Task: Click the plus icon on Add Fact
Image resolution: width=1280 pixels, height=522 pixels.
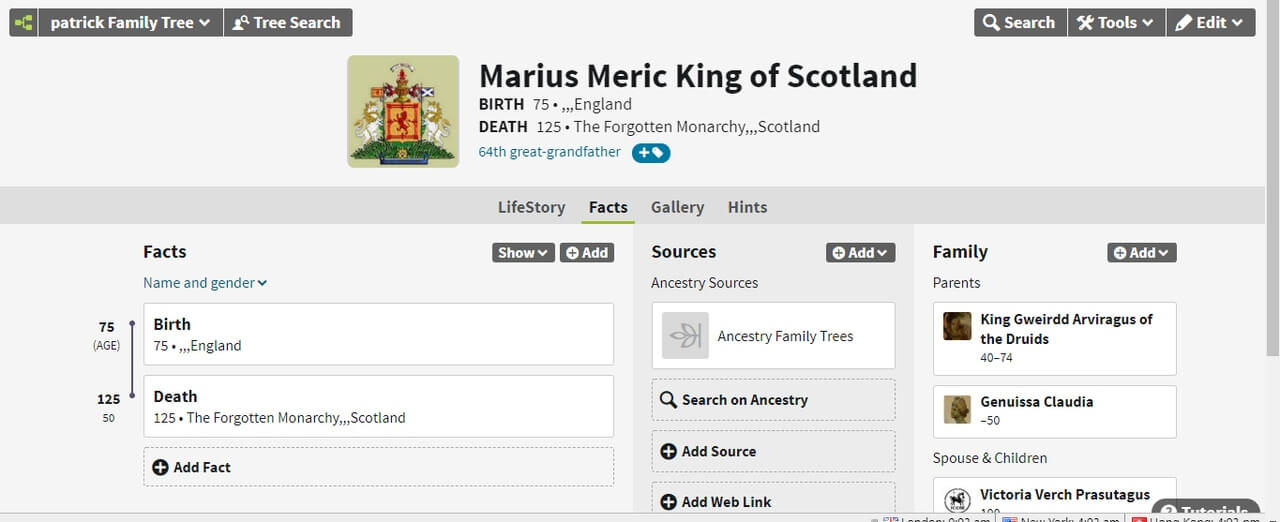Action: tap(160, 467)
